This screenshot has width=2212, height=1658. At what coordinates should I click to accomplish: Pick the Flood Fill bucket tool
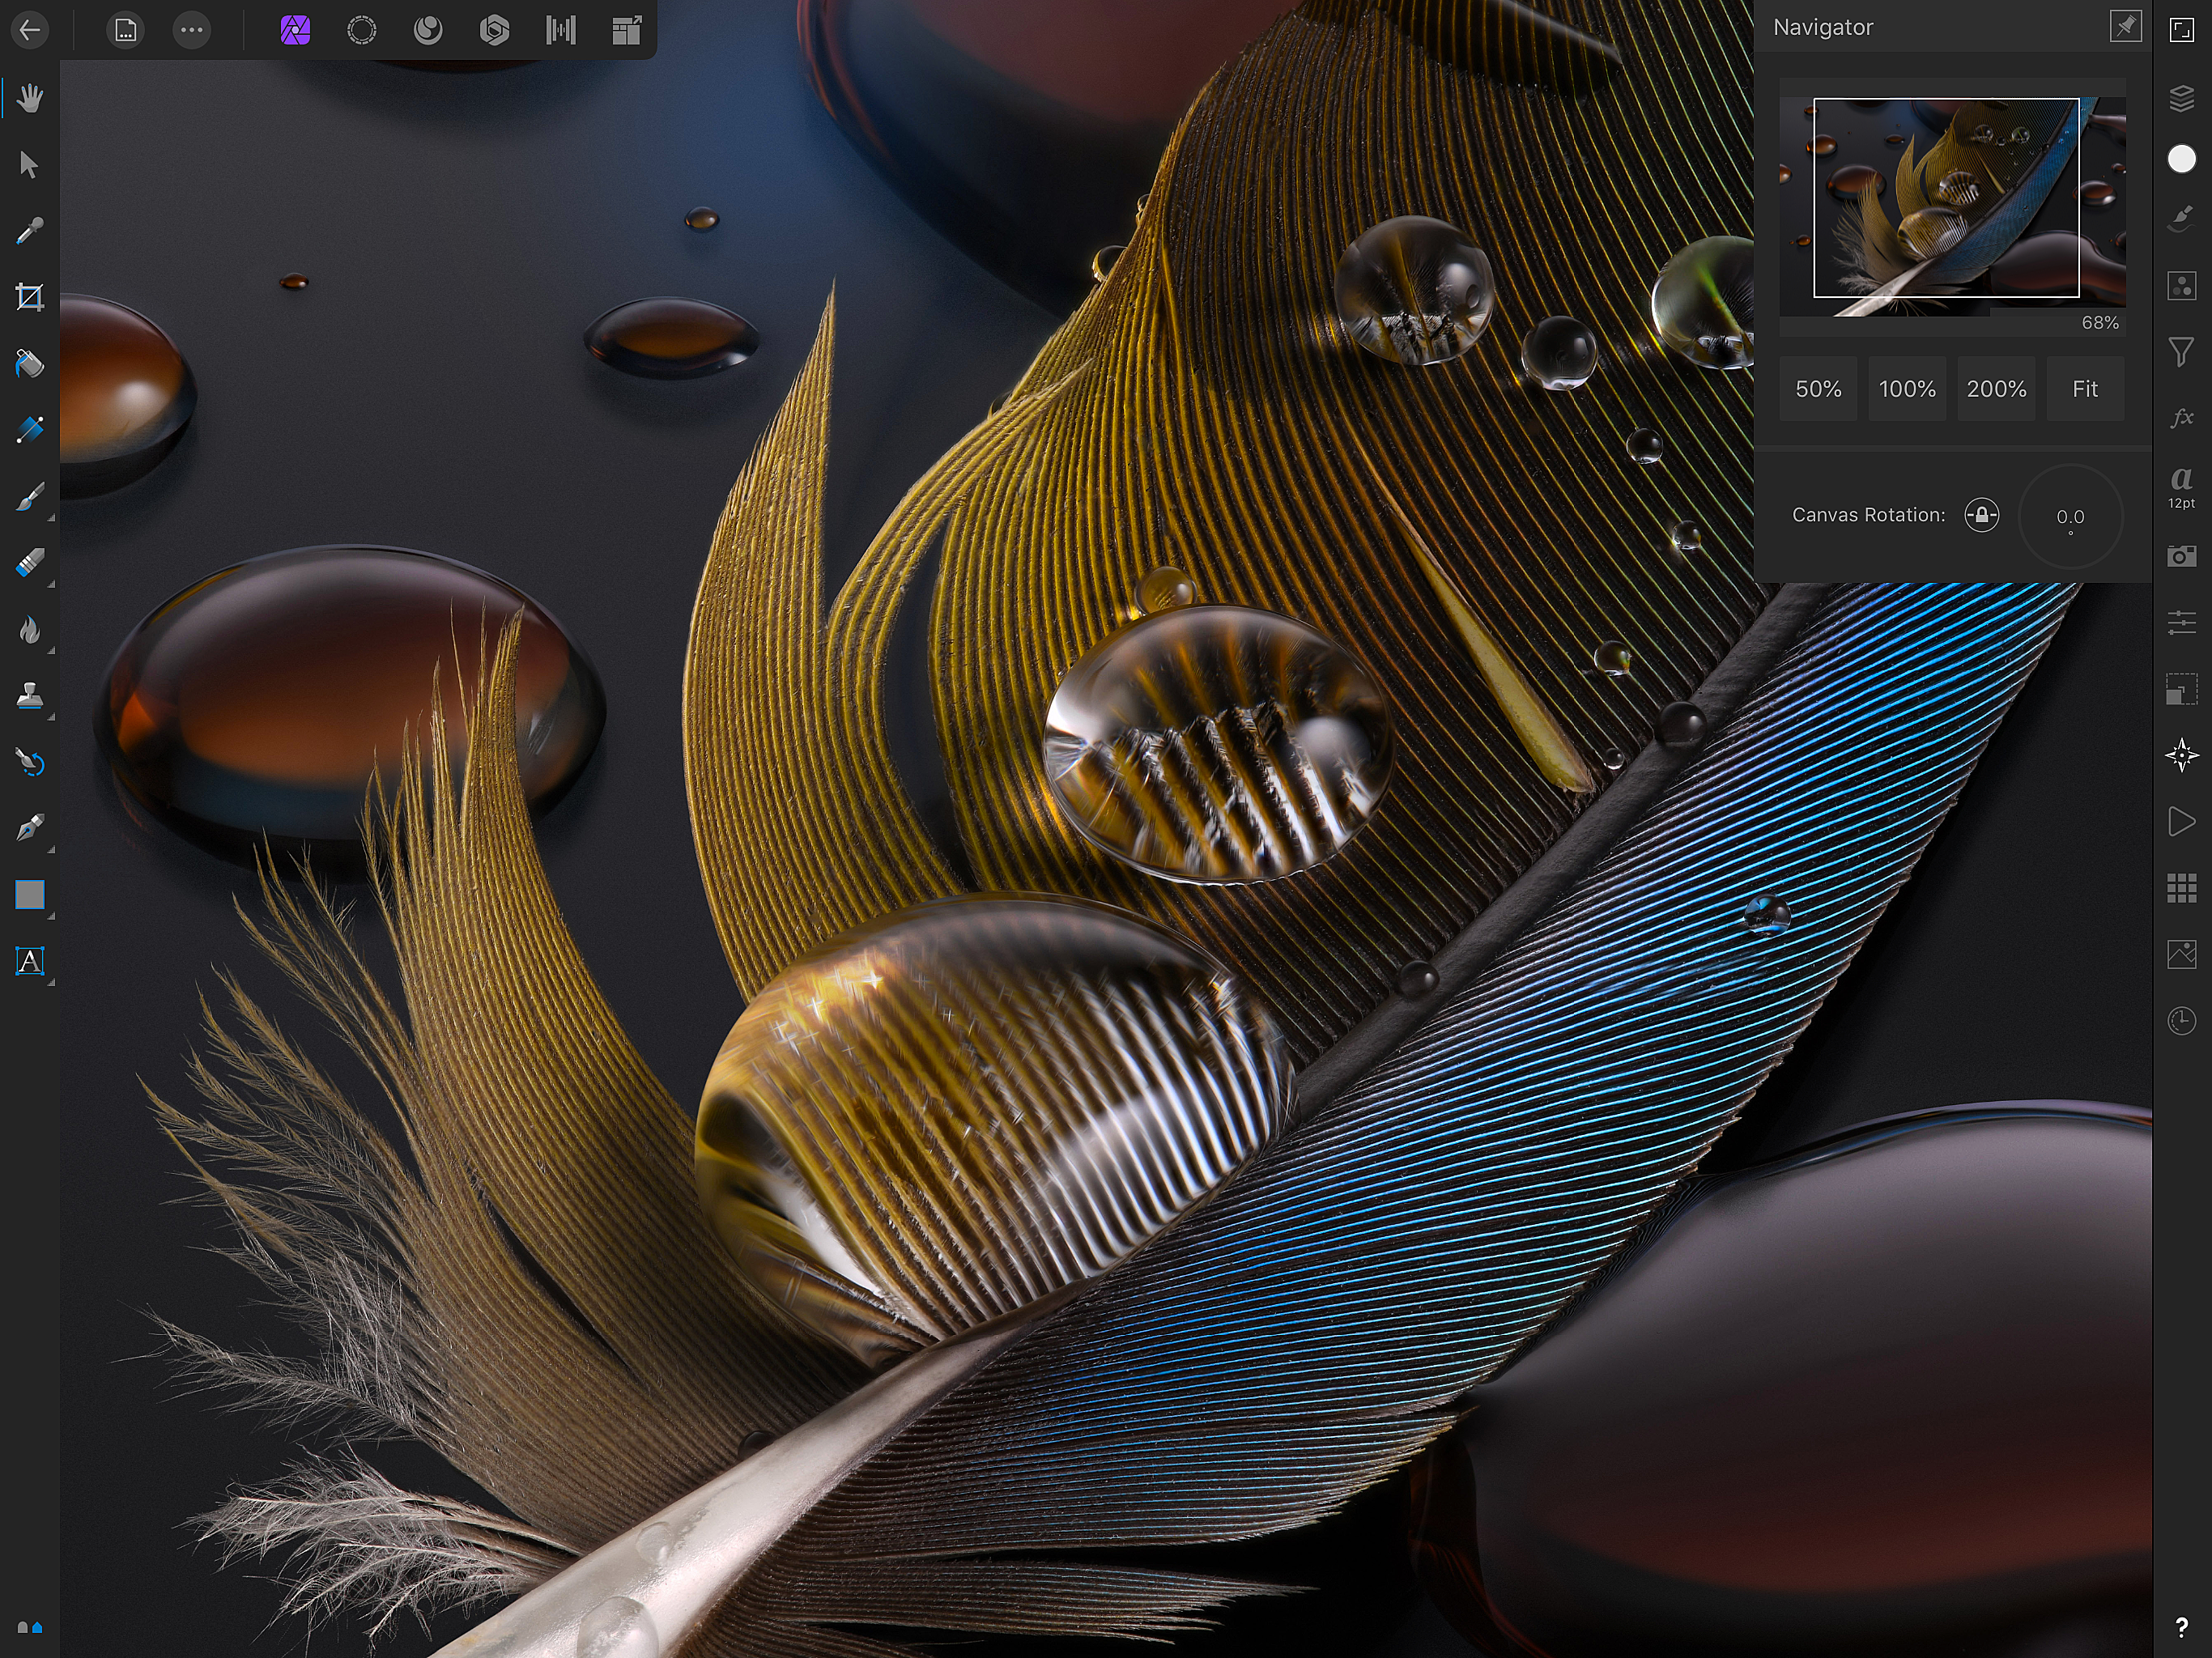[30, 363]
